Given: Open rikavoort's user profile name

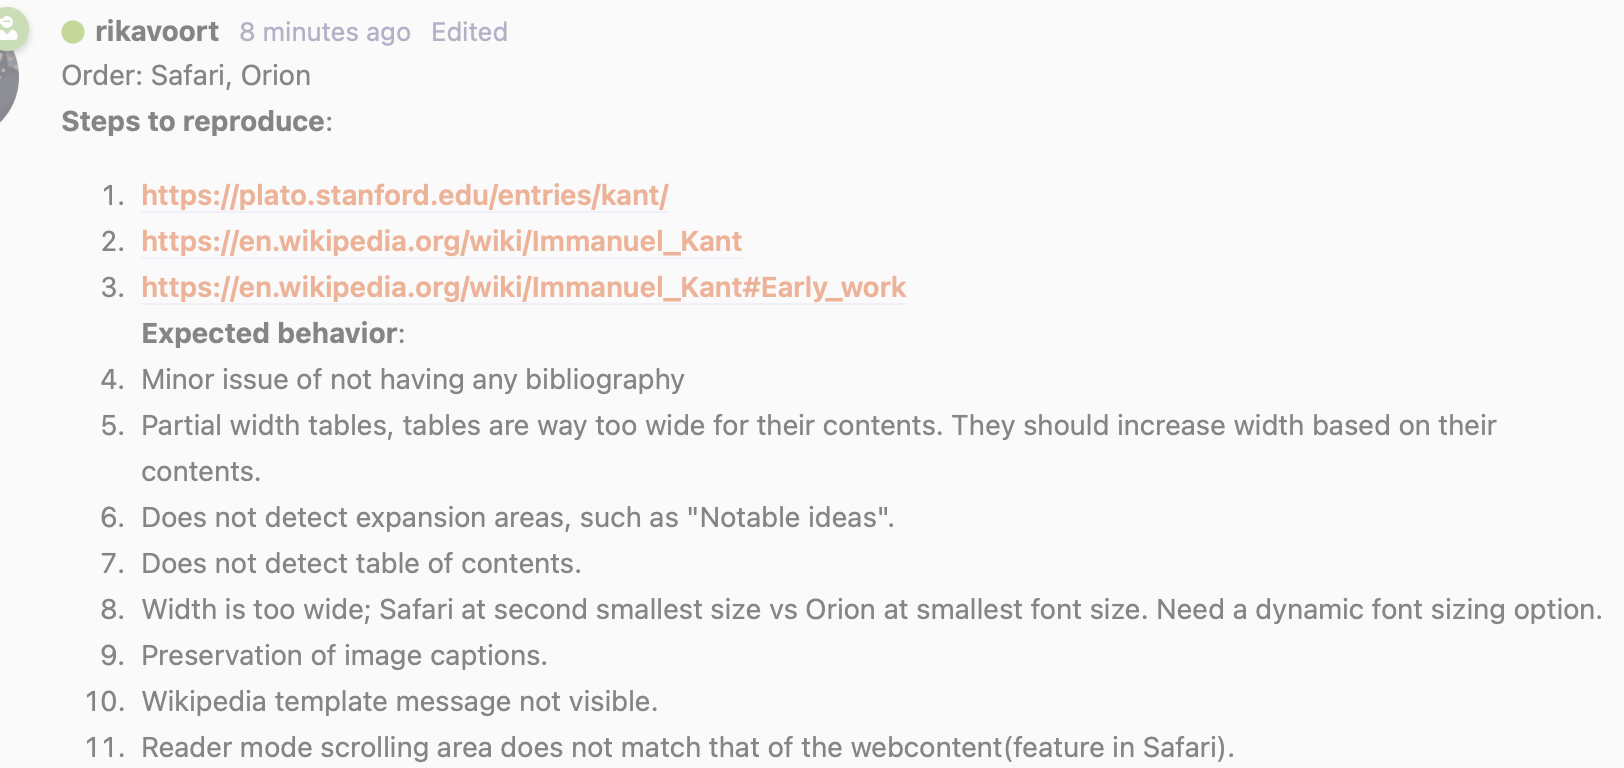Looking at the screenshot, I should [157, 32].
